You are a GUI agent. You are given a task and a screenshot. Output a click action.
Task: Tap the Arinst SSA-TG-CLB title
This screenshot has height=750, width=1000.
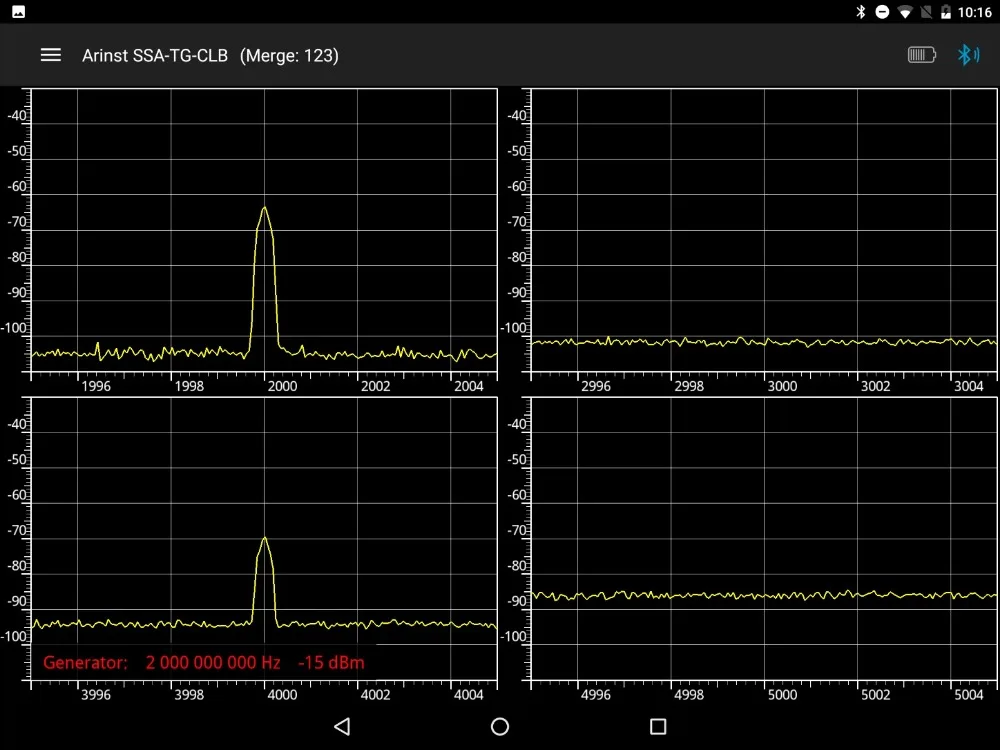tap(155, 55)
